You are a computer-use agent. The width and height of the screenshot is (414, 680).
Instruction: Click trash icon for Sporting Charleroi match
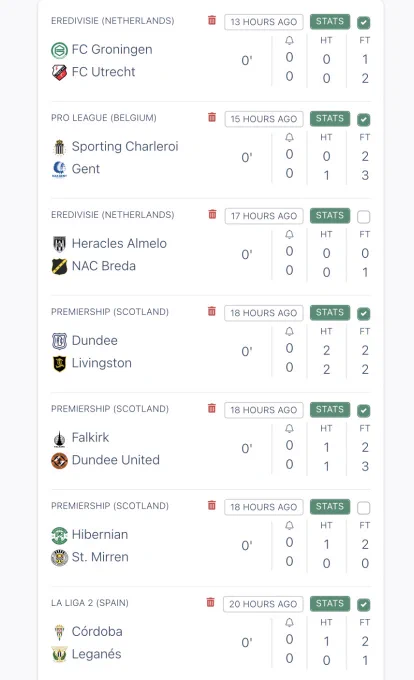[x=212, y=117]
